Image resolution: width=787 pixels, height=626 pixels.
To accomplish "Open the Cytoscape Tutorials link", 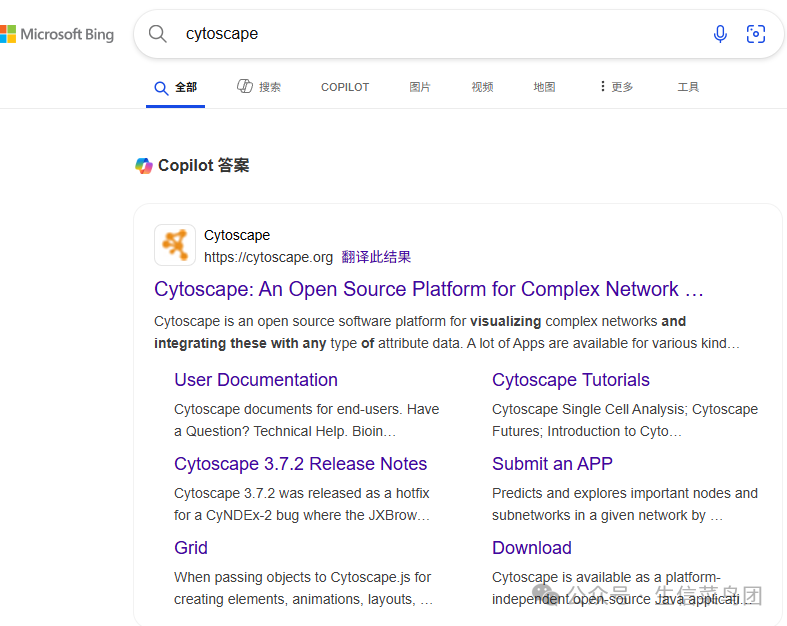I will click(571, 380).
